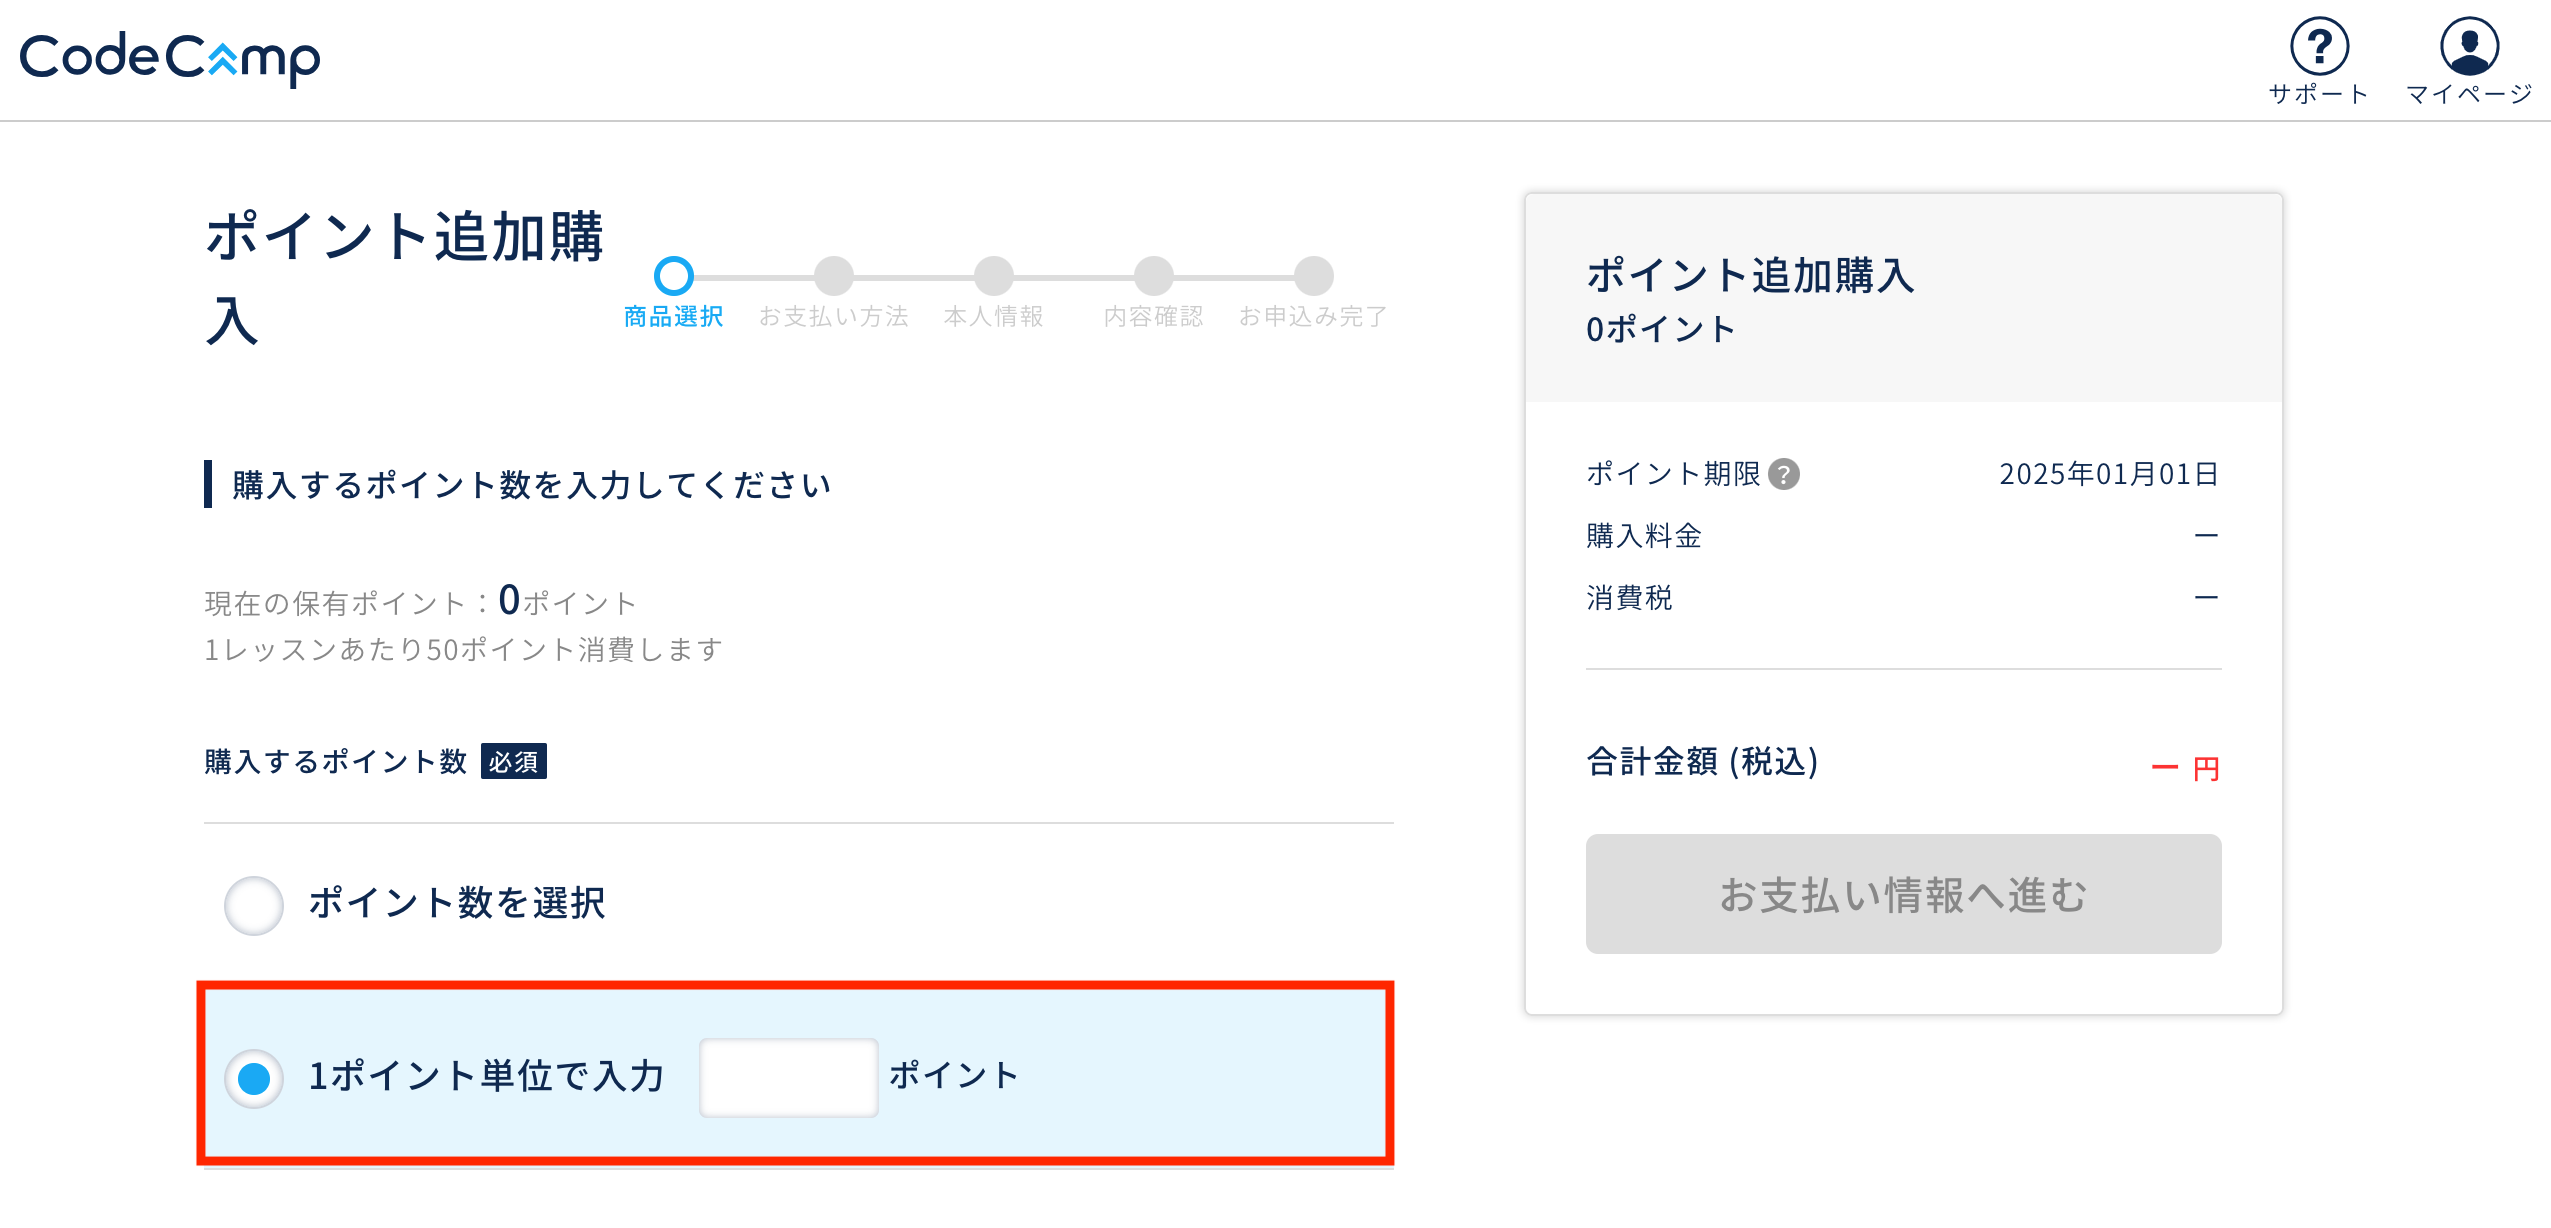This screenshot has width=2551, height=1228.
Task: Click the お支払い方法 step label
Action: click(833, 317)
